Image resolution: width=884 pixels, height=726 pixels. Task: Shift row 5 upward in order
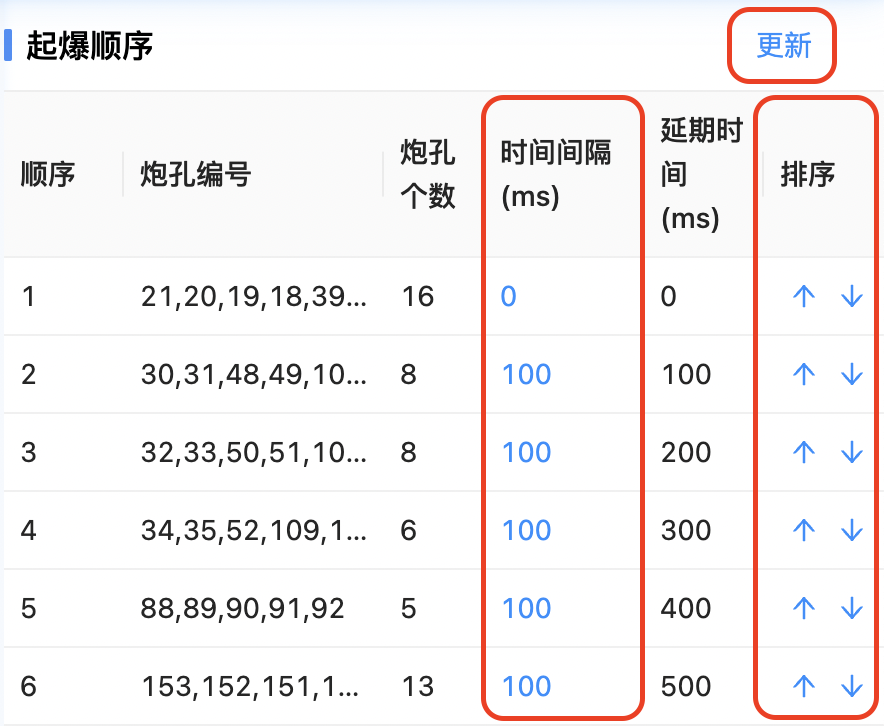(804, 608)
